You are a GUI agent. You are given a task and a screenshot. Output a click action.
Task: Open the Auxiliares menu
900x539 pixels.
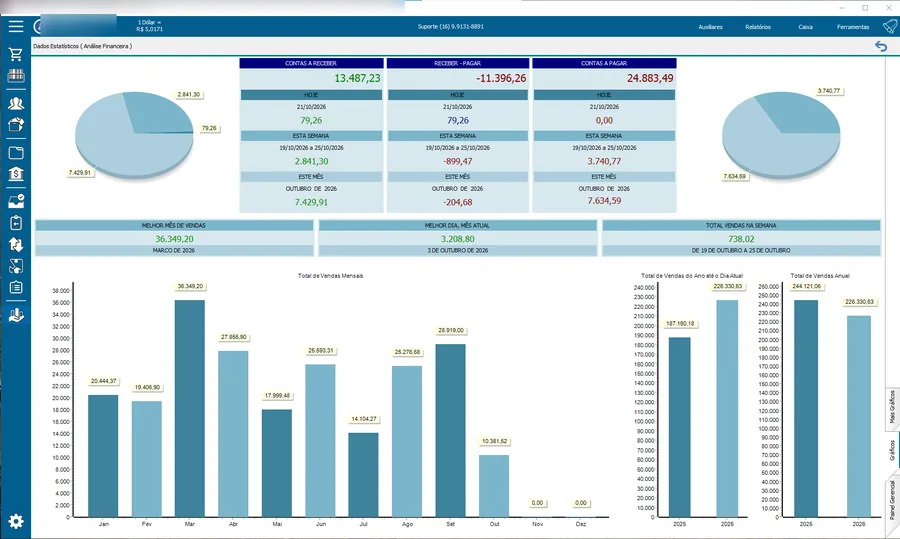tap(710, 27)
